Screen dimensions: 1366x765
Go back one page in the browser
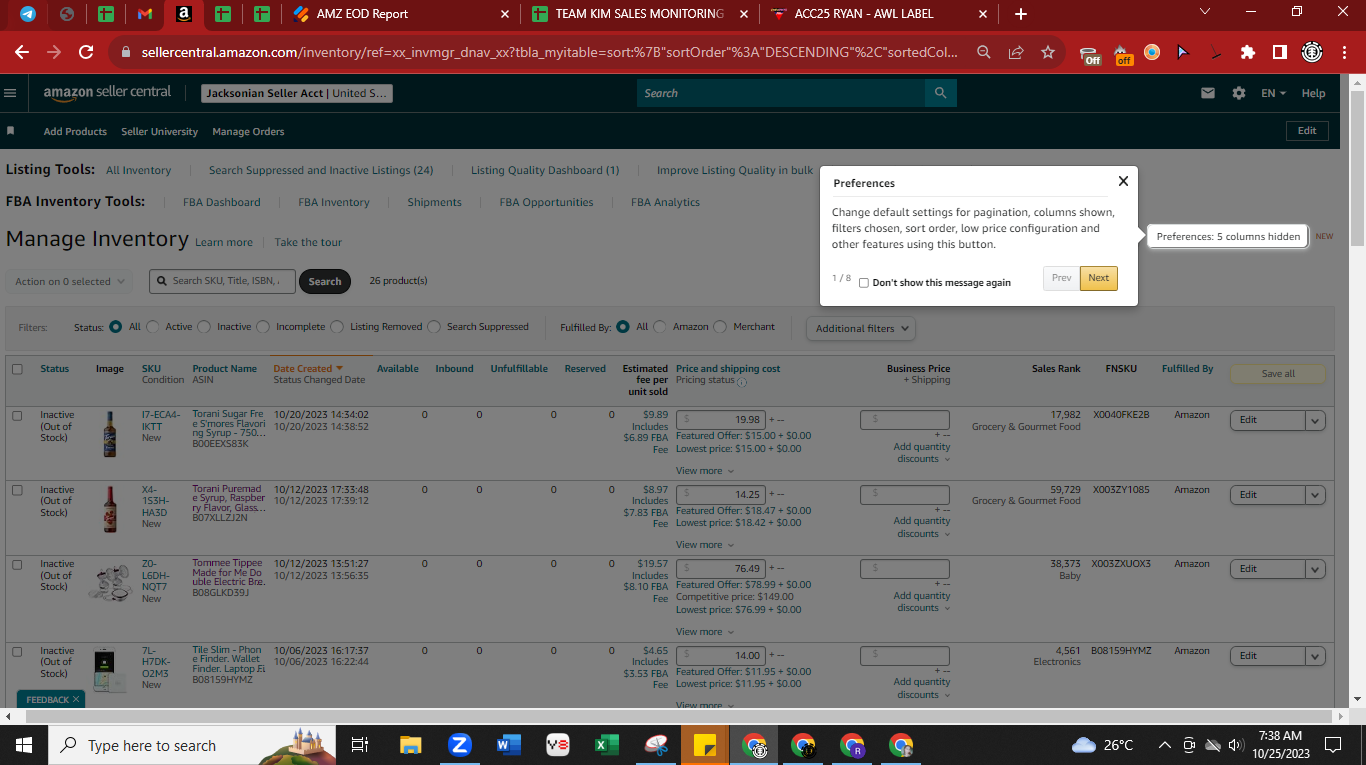[x=22, y=52]
